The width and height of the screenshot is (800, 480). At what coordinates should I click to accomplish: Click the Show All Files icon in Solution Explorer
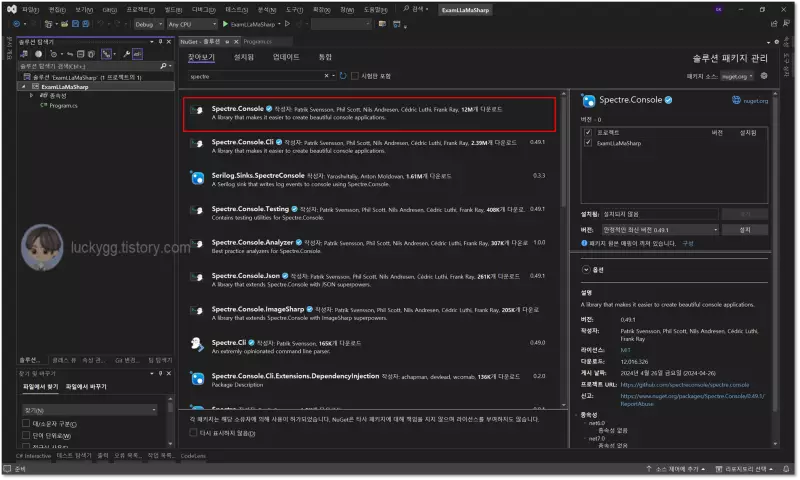(91, 54)
